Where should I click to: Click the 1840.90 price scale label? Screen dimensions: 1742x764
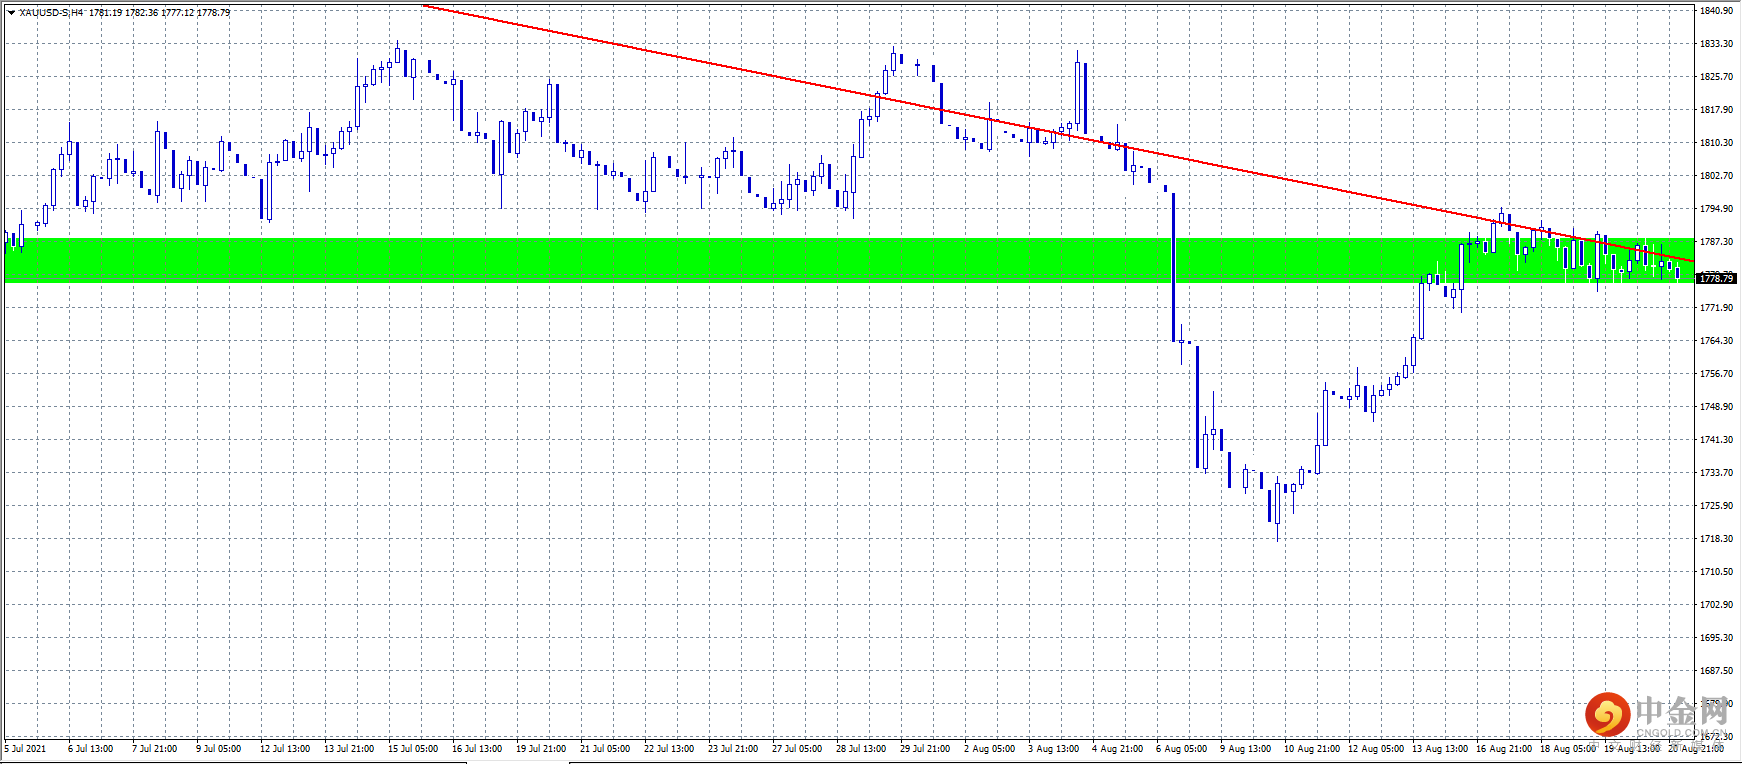1716,11
